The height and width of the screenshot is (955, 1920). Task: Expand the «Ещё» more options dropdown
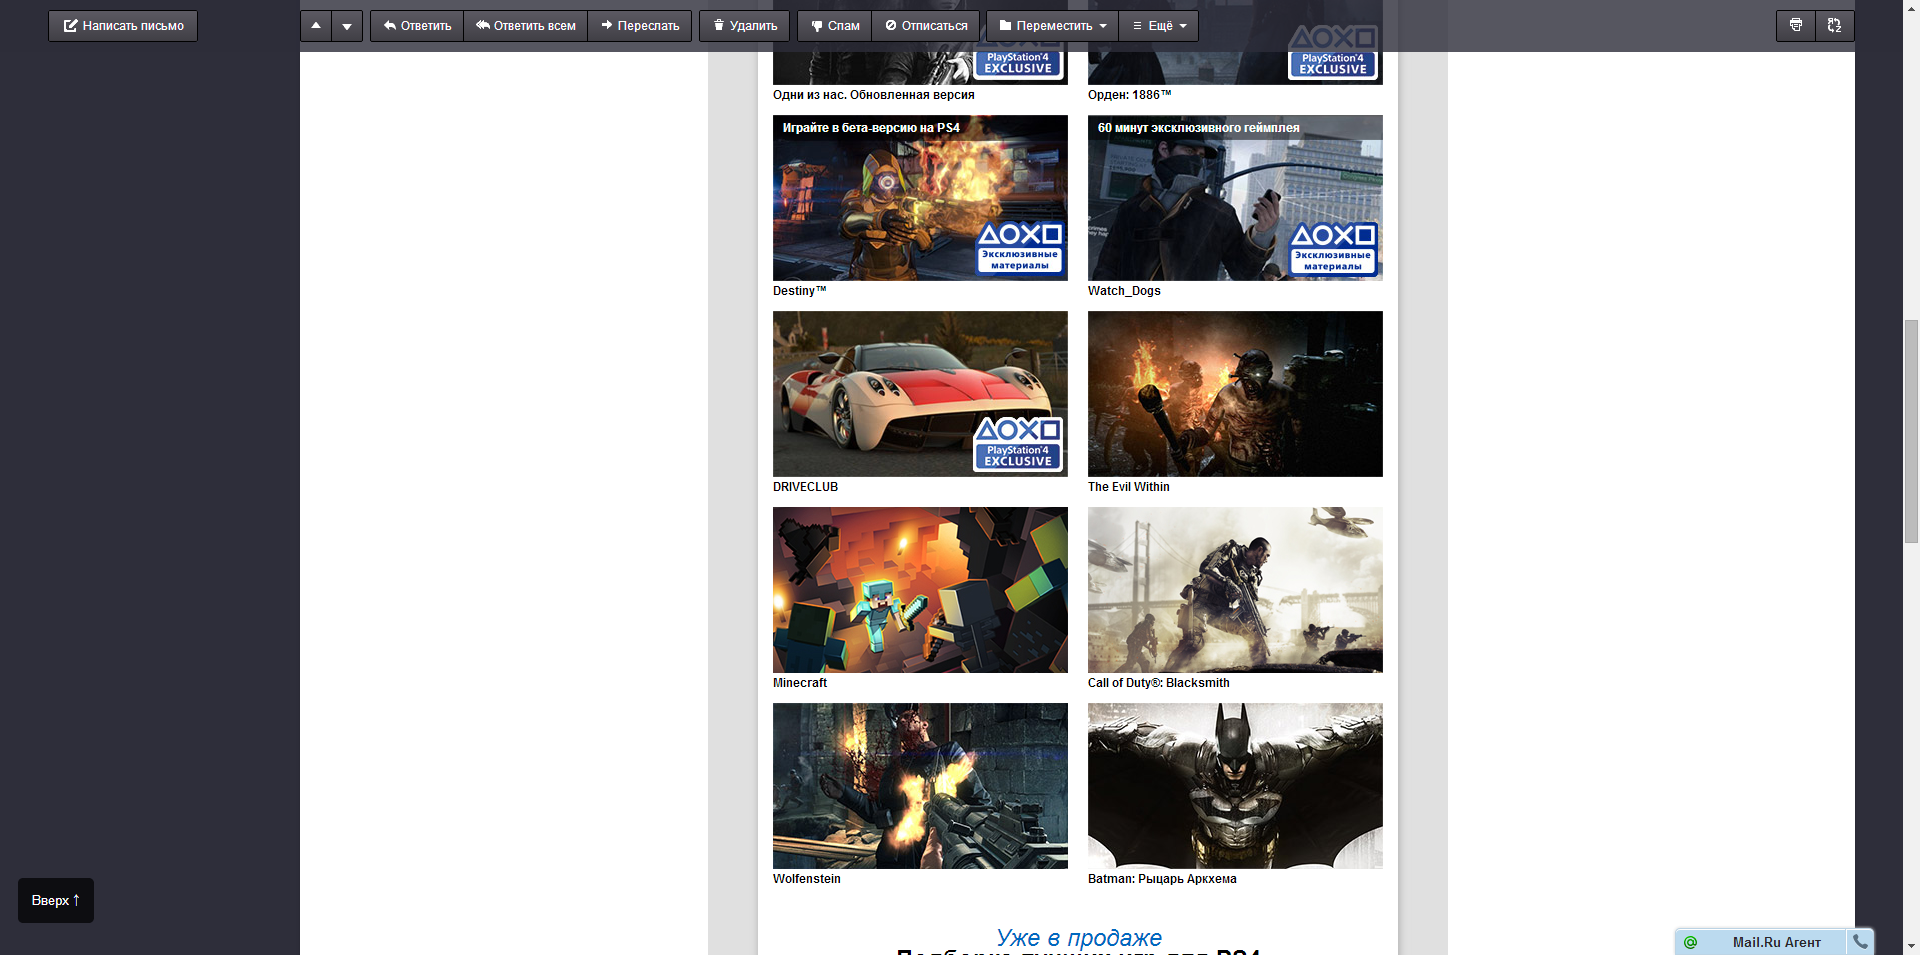1159,26
